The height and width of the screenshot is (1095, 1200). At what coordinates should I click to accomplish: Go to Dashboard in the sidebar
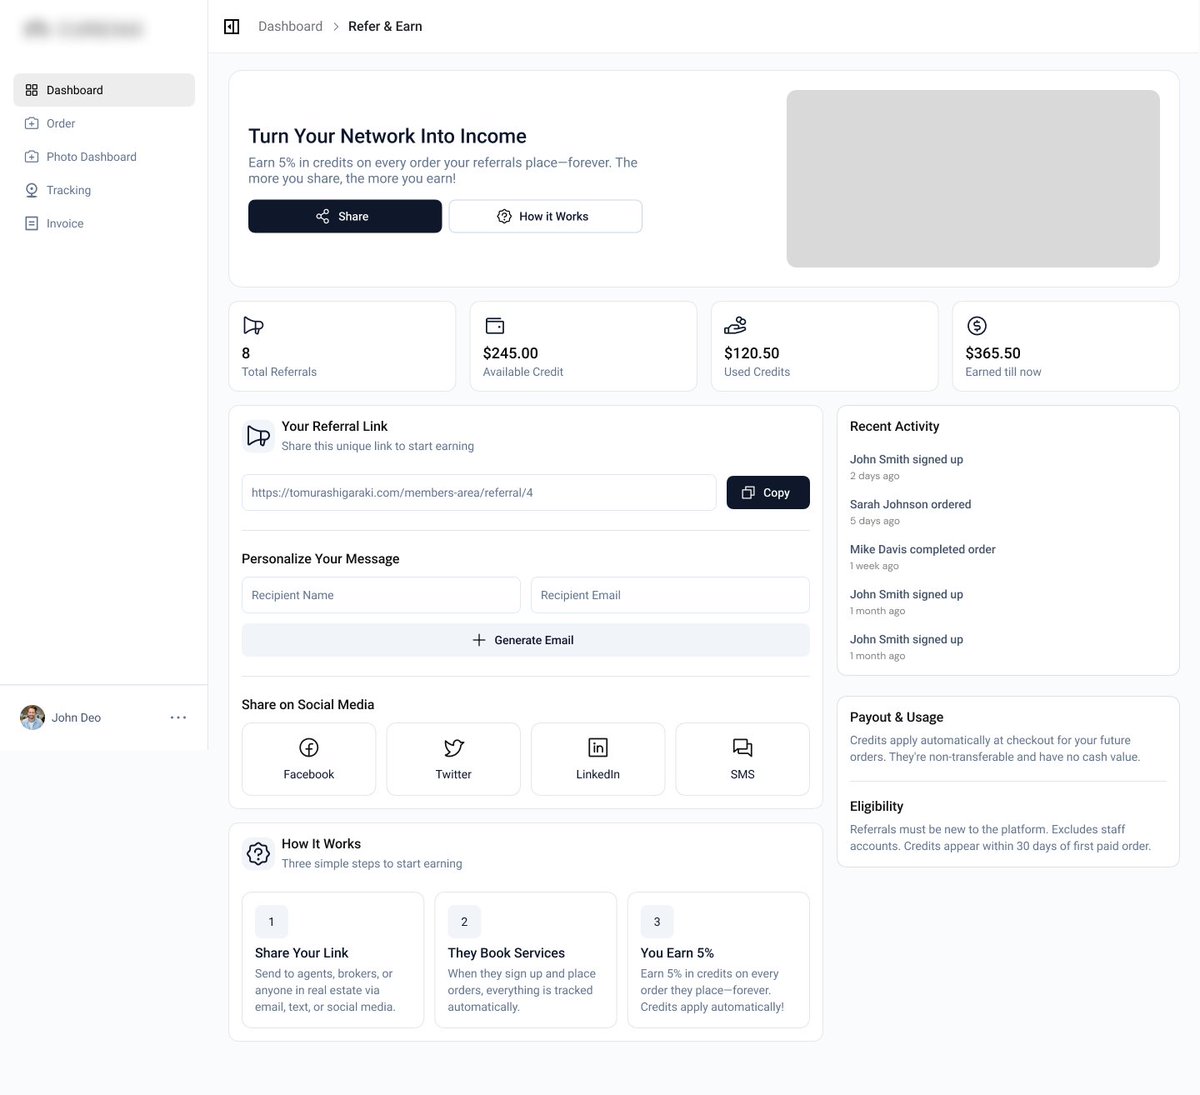104,90
